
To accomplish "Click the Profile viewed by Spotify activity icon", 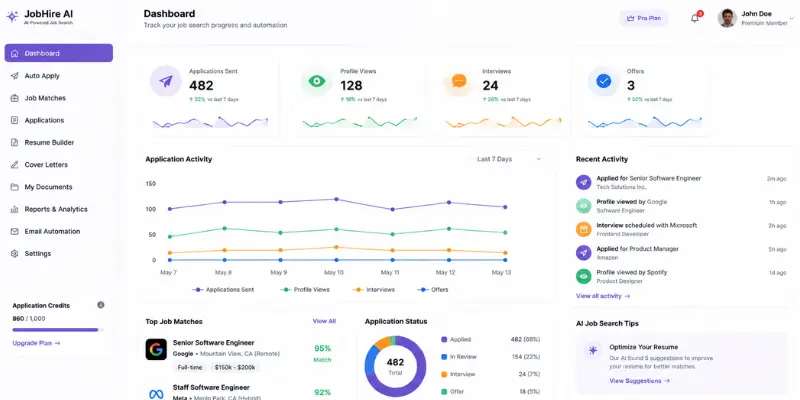I will (584, 276).
